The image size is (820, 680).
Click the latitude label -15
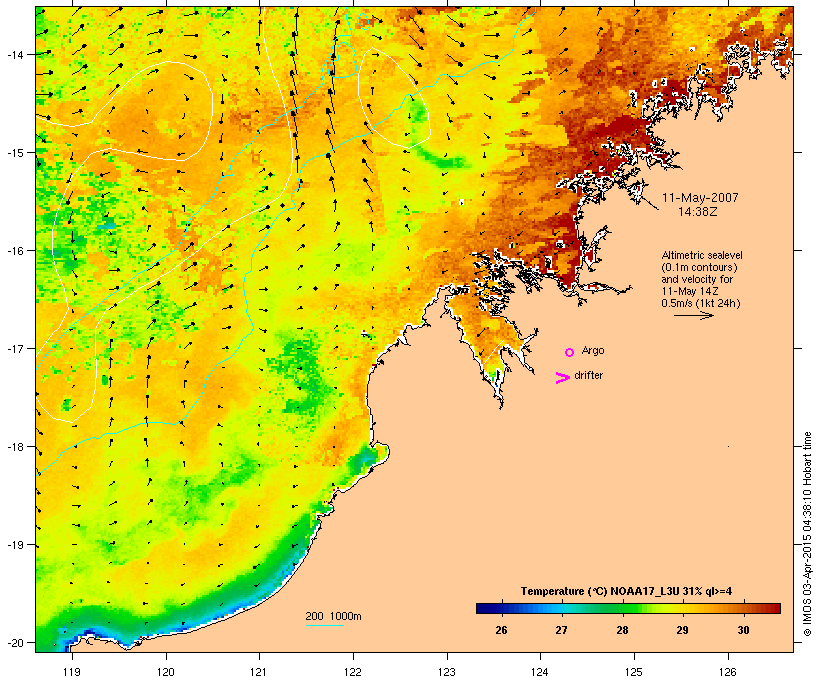14,153
